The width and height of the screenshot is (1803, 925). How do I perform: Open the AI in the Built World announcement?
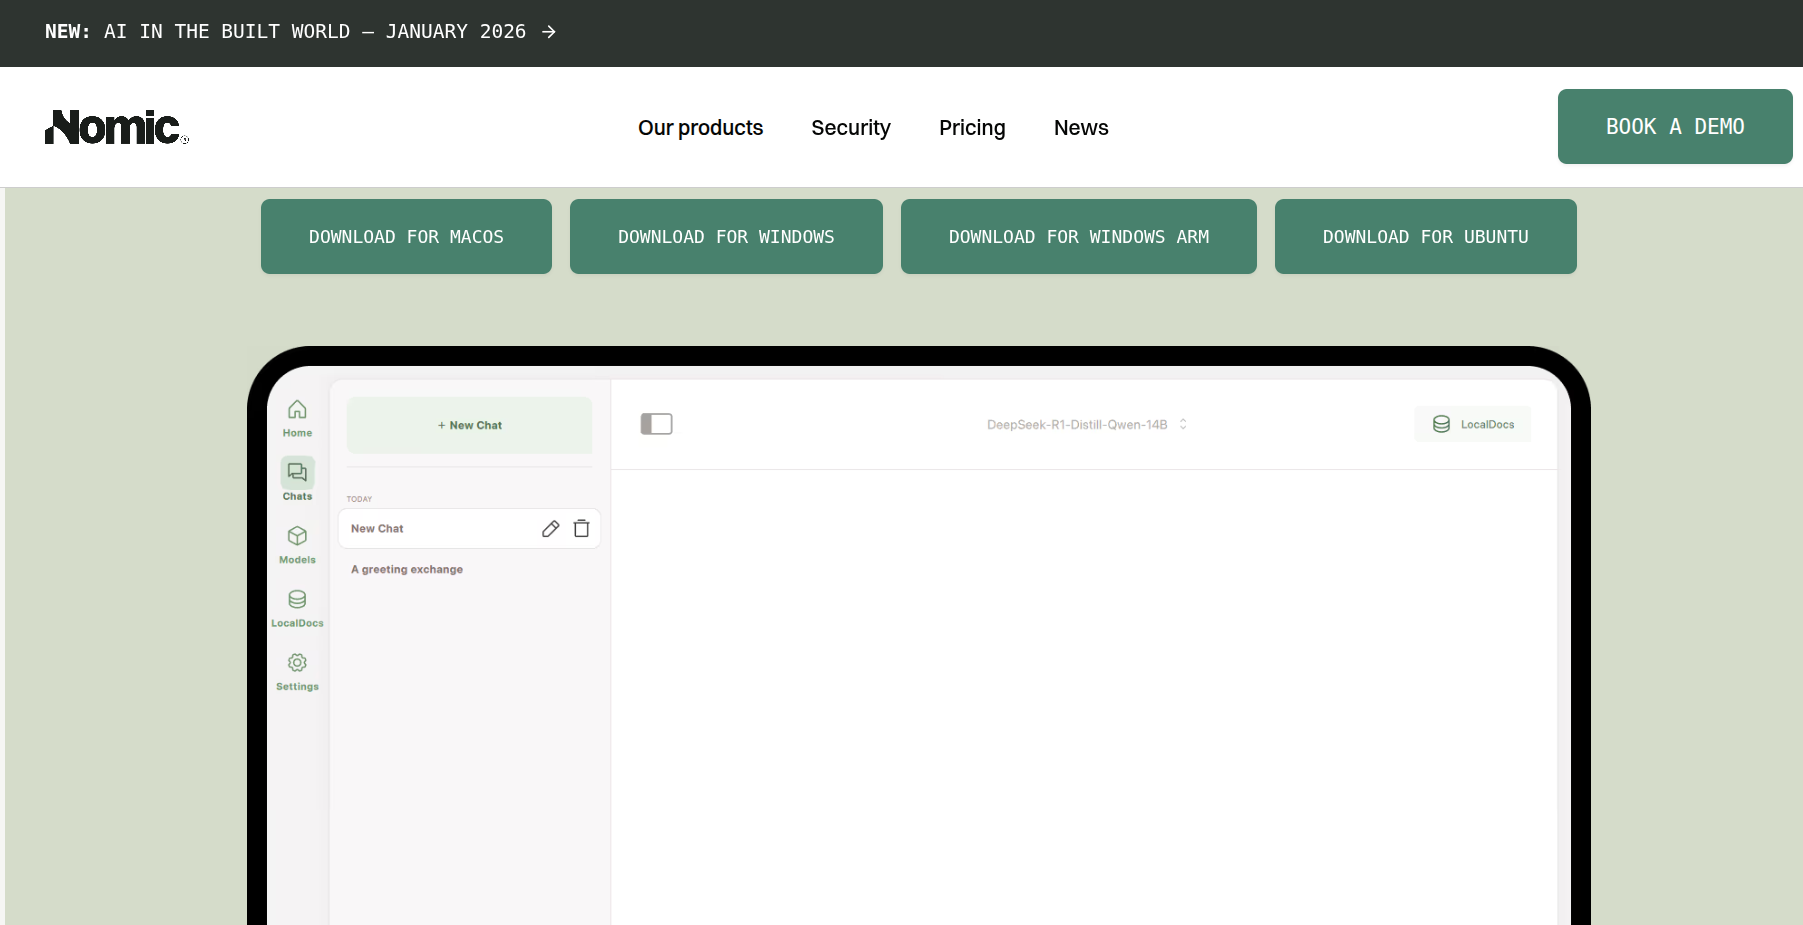click(300, 32)
